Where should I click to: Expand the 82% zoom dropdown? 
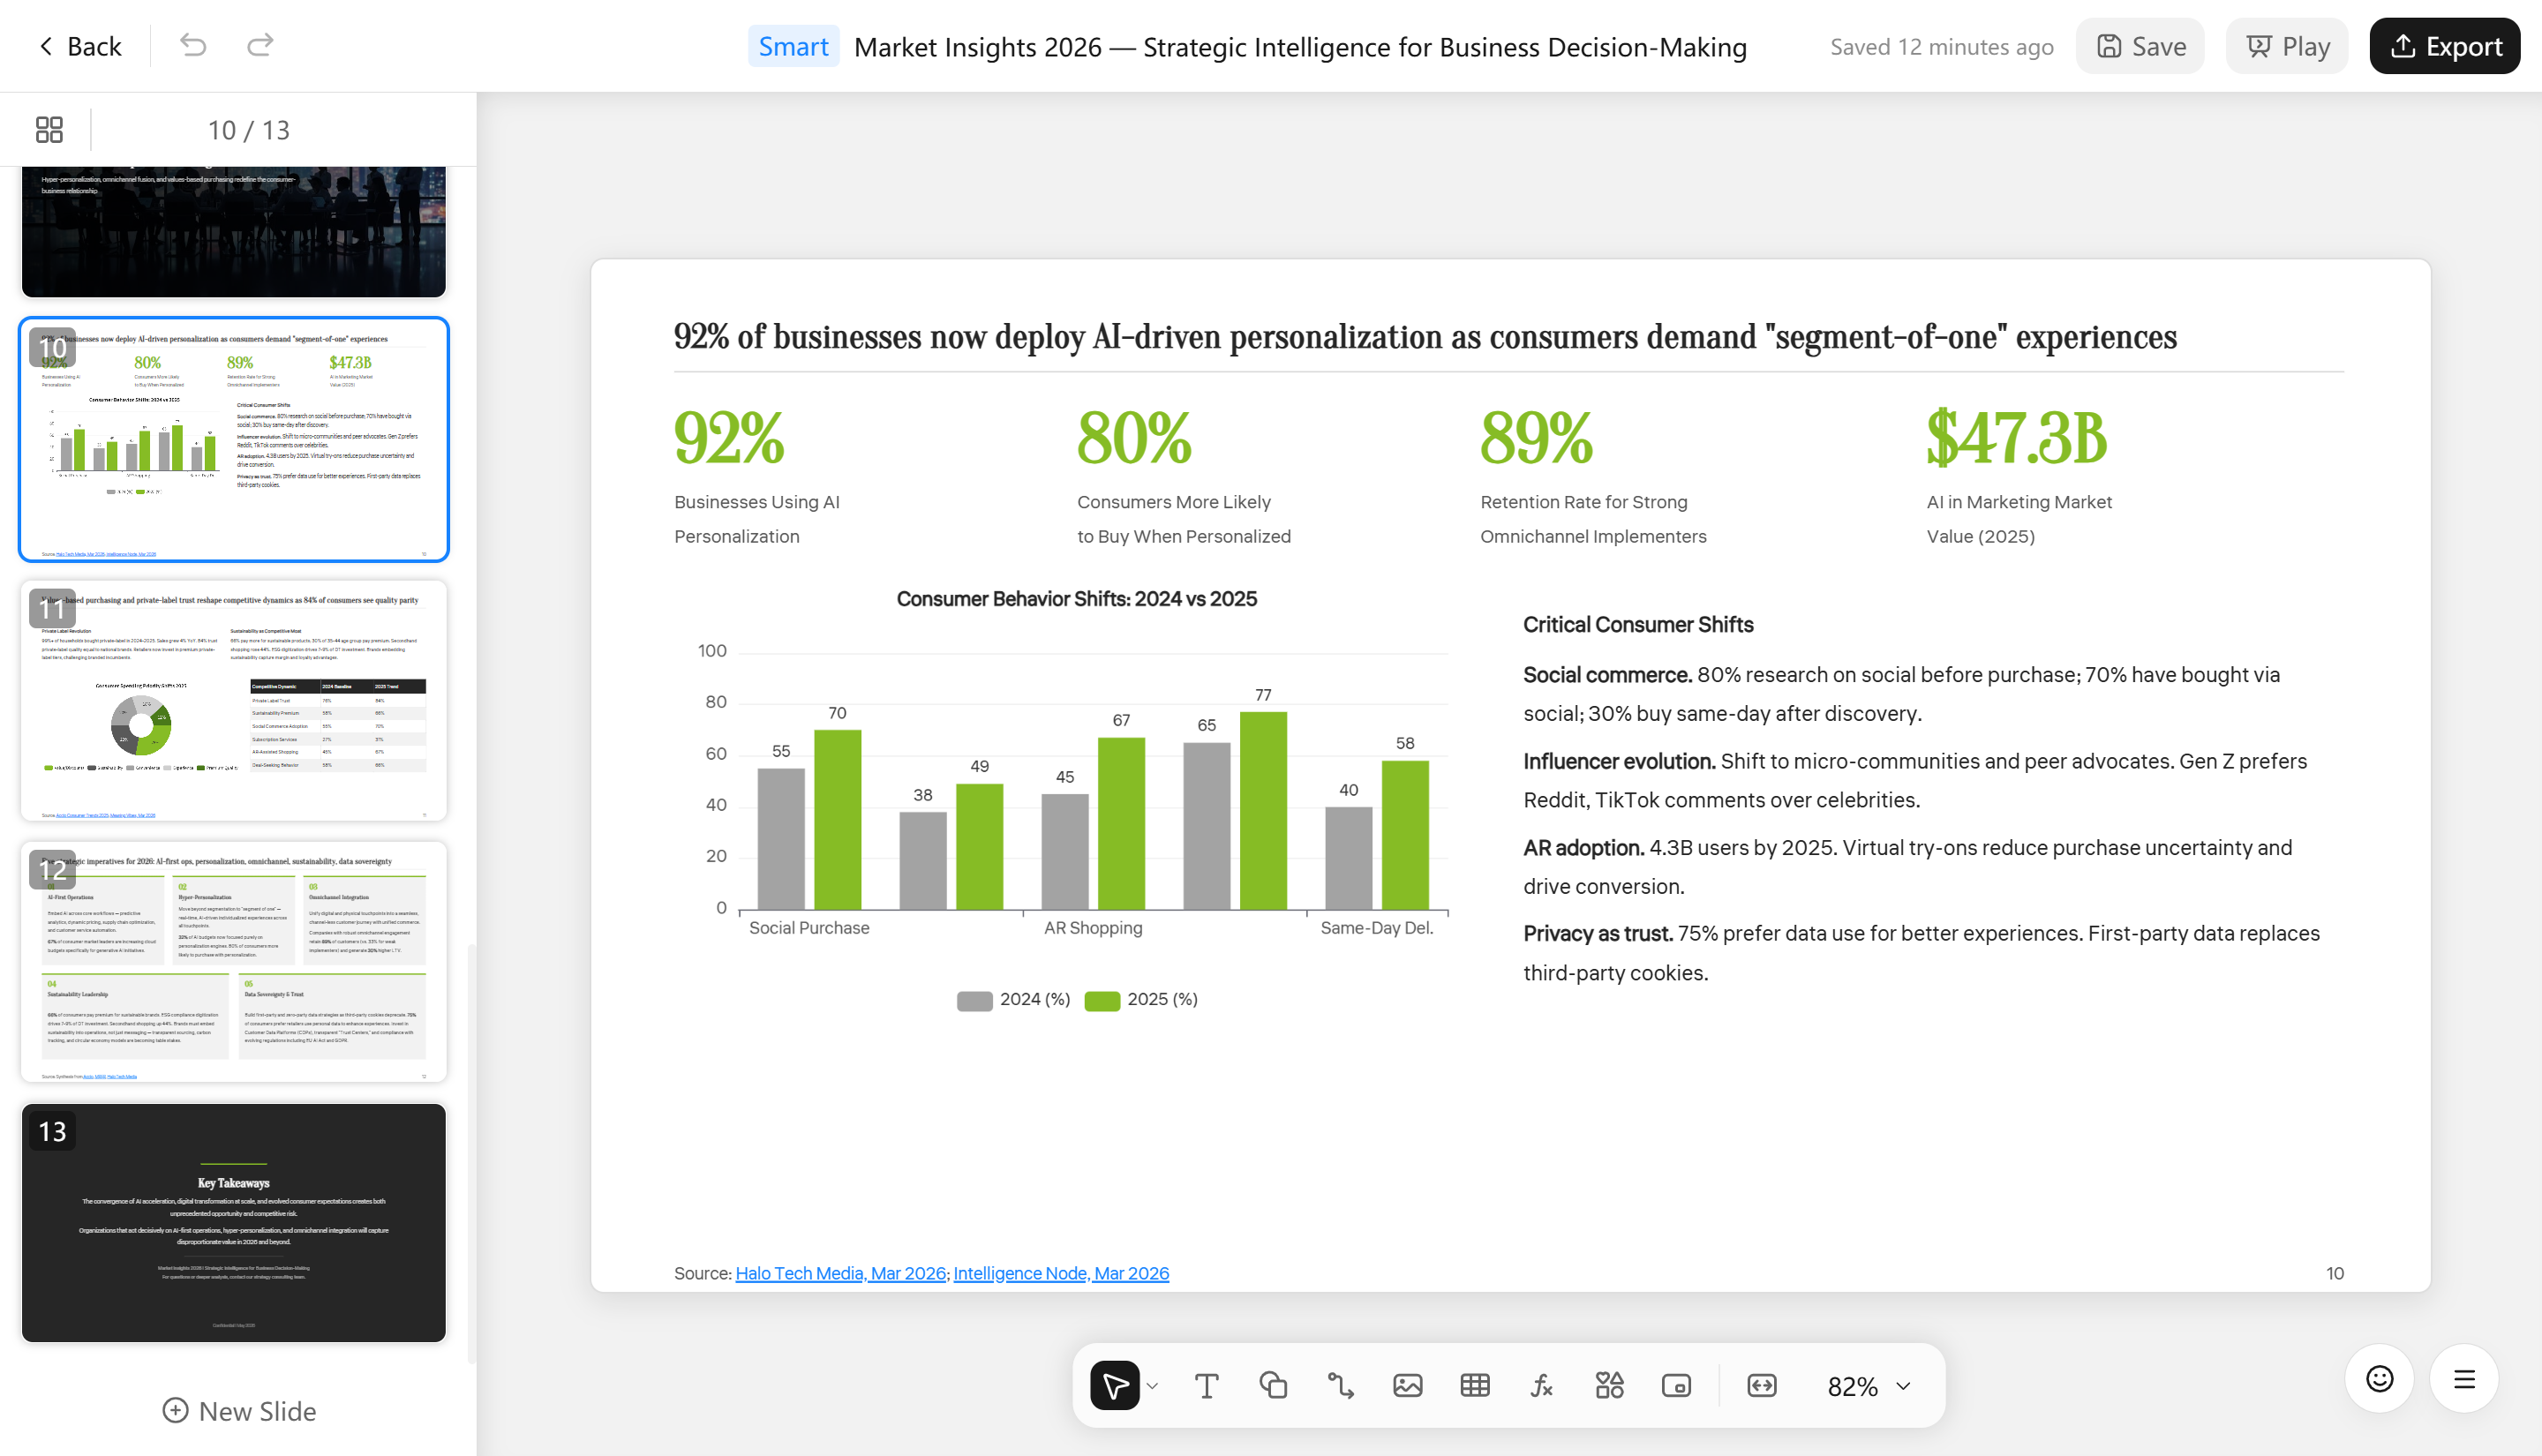pos(1868,1386)
